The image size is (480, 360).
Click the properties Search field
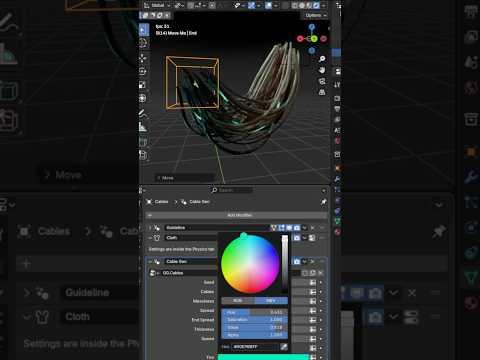[x=232, y=190]
